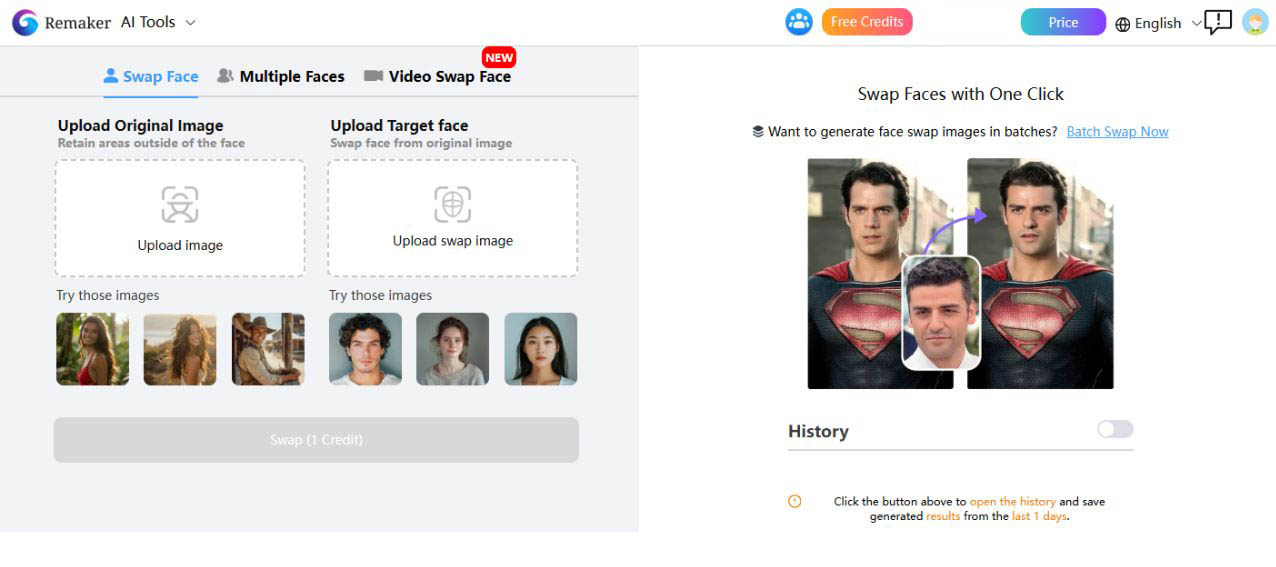Image resolution: width=1276 pixels, height=567 pixels.
Task: Click the 'Upload Original Image' heading
Action: coord(141,125)
